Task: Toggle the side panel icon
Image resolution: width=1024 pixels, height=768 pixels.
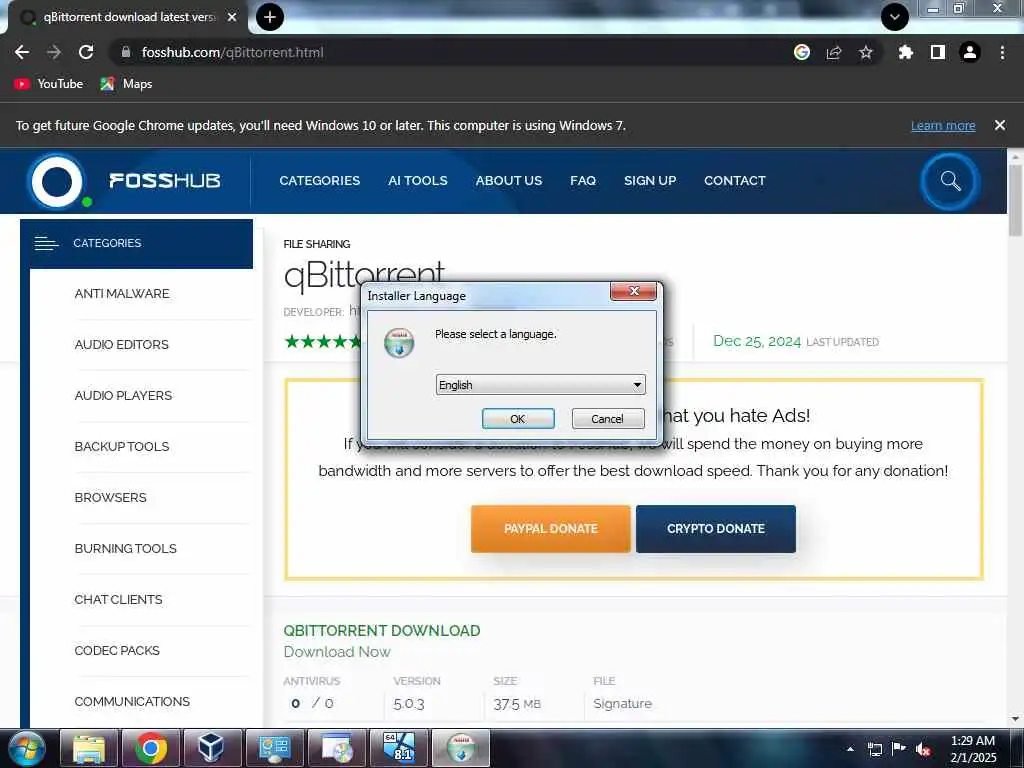Action: point(938,52)
